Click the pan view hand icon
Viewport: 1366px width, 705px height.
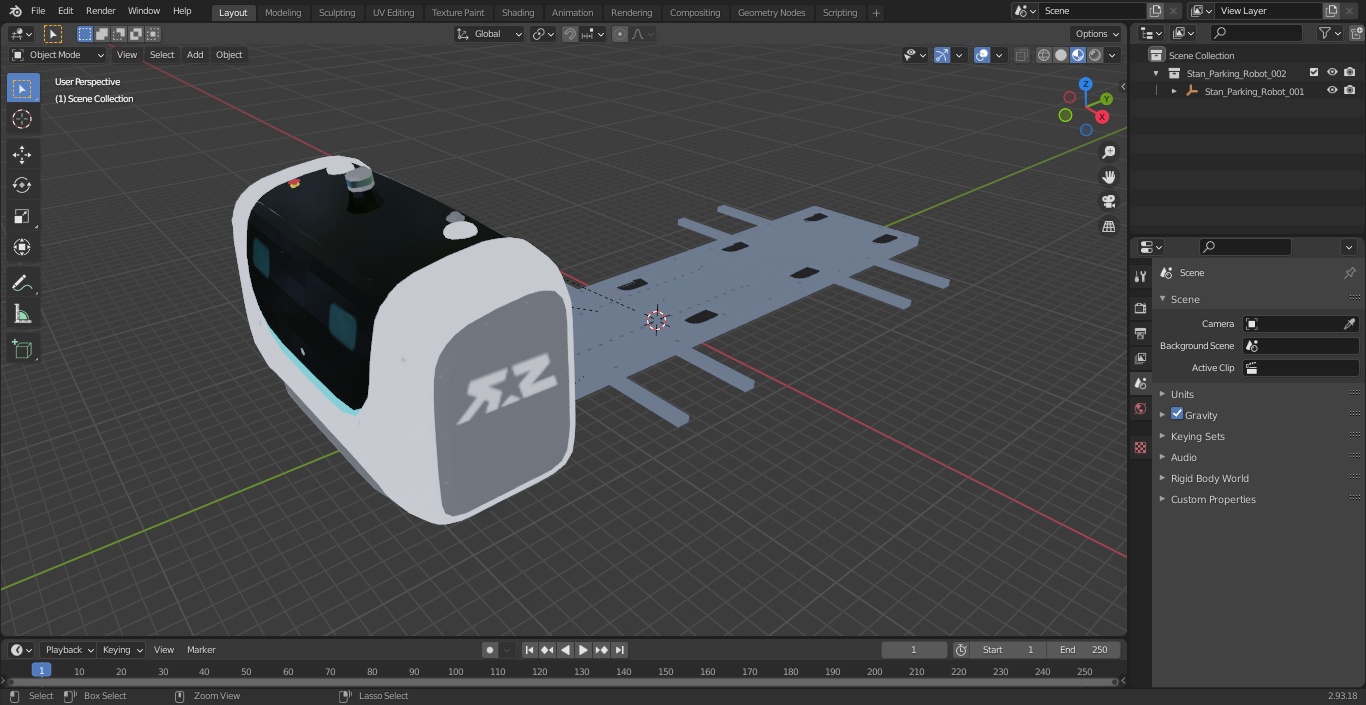pyautogui.click(x=1108, y=177)
